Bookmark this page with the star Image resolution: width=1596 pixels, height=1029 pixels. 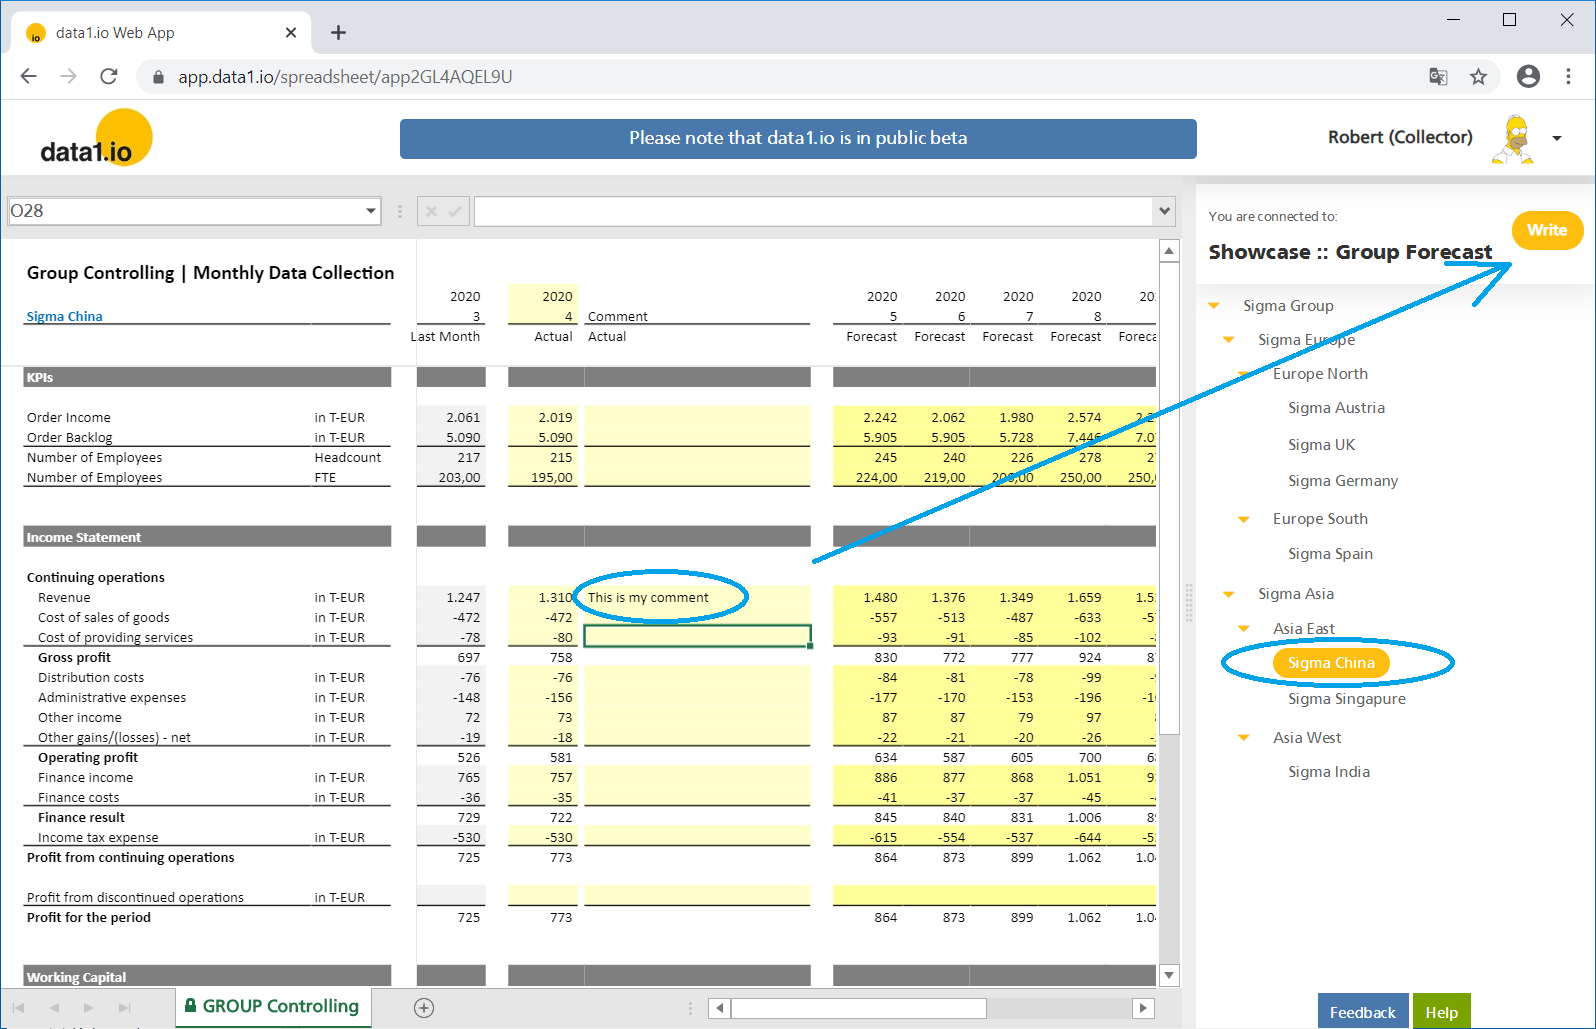click(x=1478, y=77)
